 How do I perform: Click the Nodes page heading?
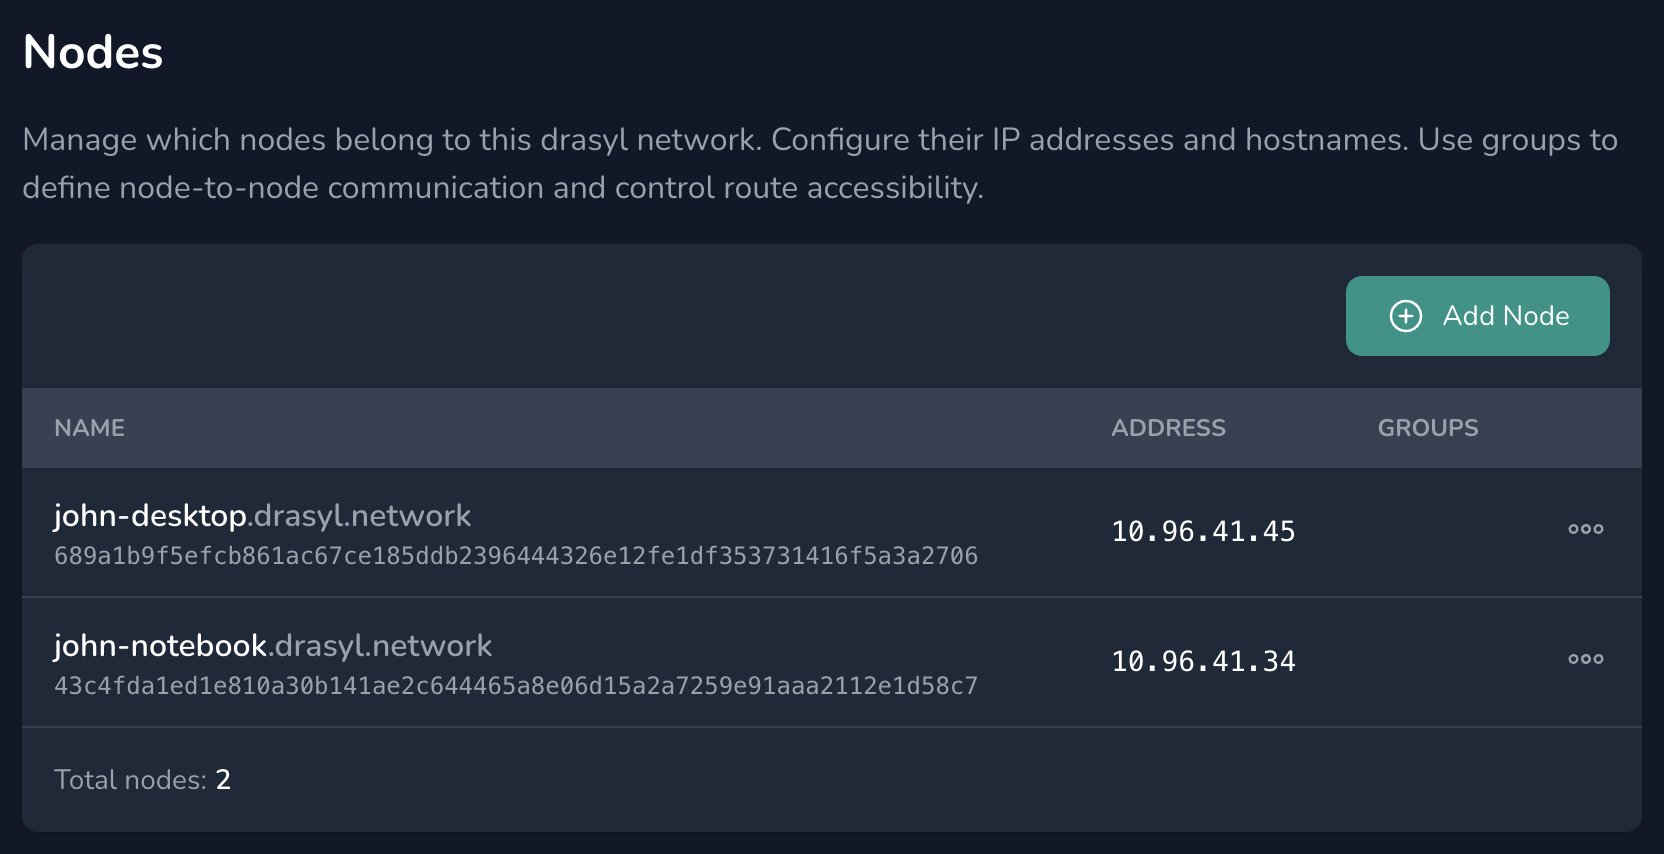[x=93, y=52]
